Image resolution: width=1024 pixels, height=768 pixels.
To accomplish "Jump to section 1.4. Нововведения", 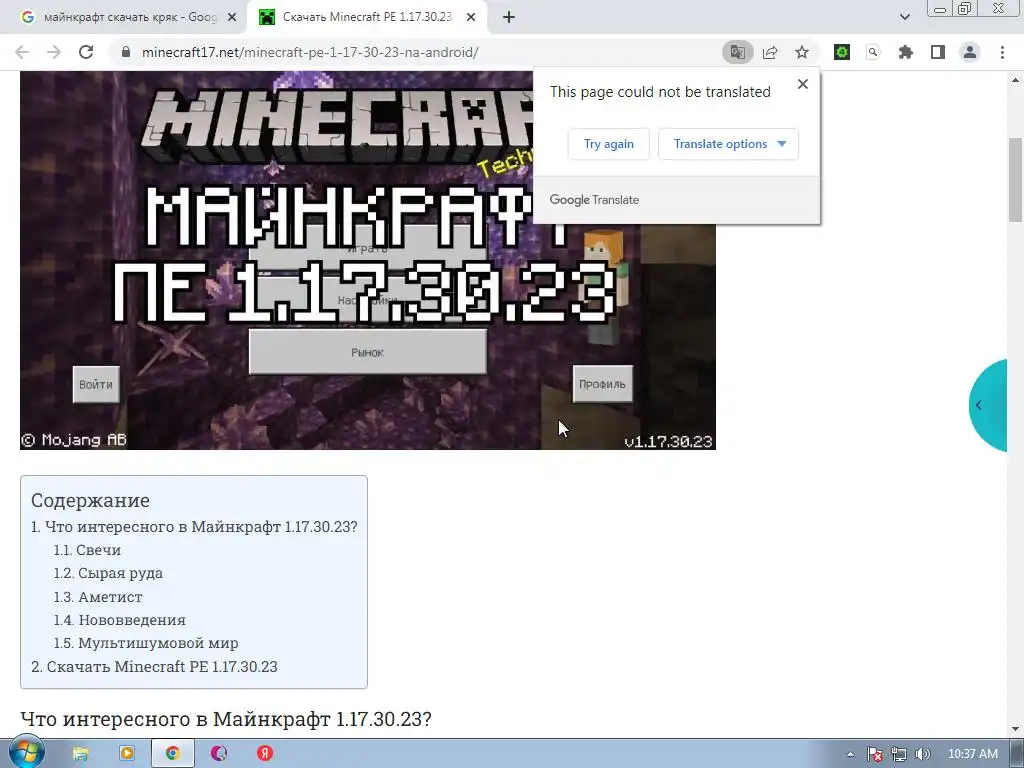I will pyautogui.click(x=120, y=620).
